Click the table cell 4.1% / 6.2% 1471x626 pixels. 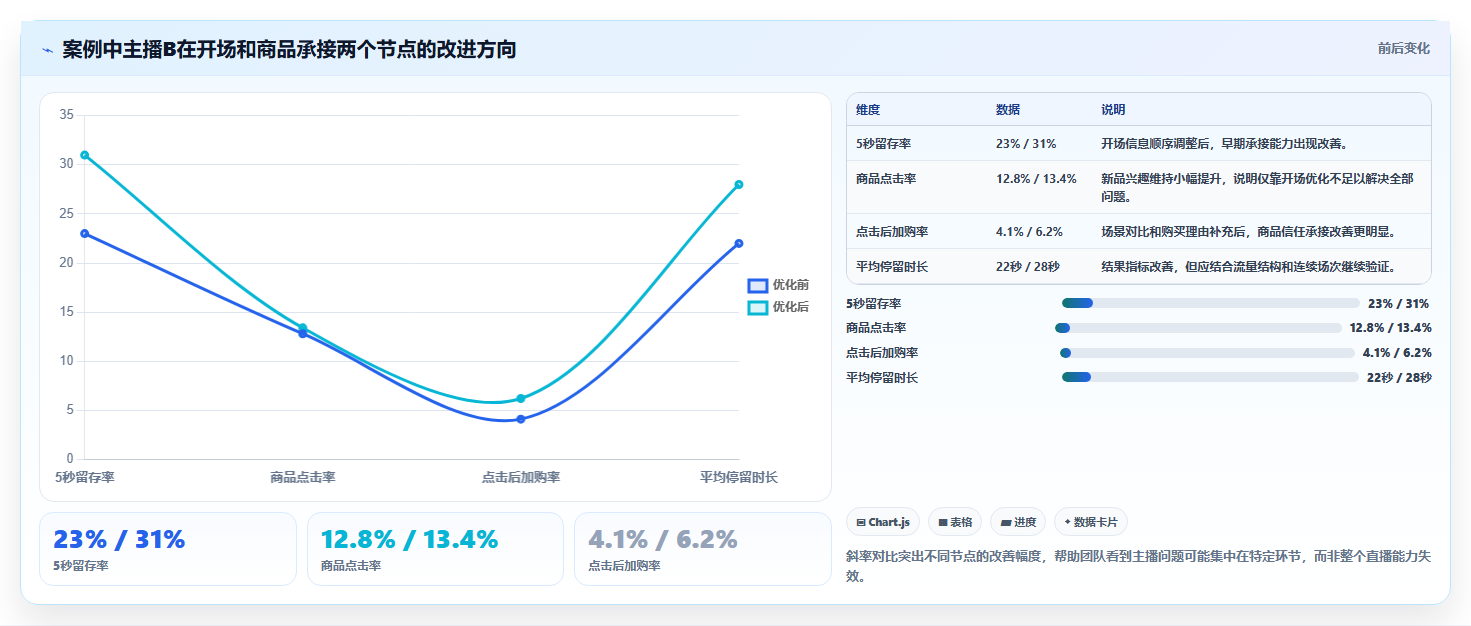point(1029,232)
